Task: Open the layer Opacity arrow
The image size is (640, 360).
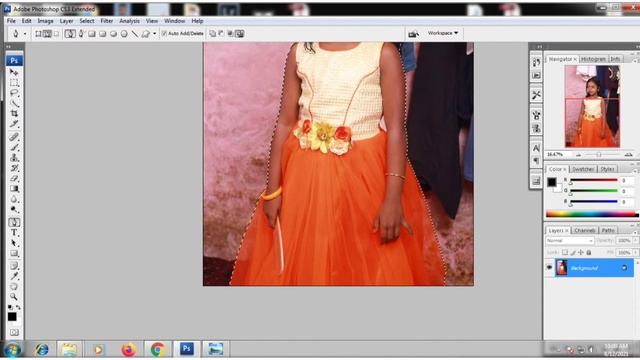Action: [x=636, y=240]
